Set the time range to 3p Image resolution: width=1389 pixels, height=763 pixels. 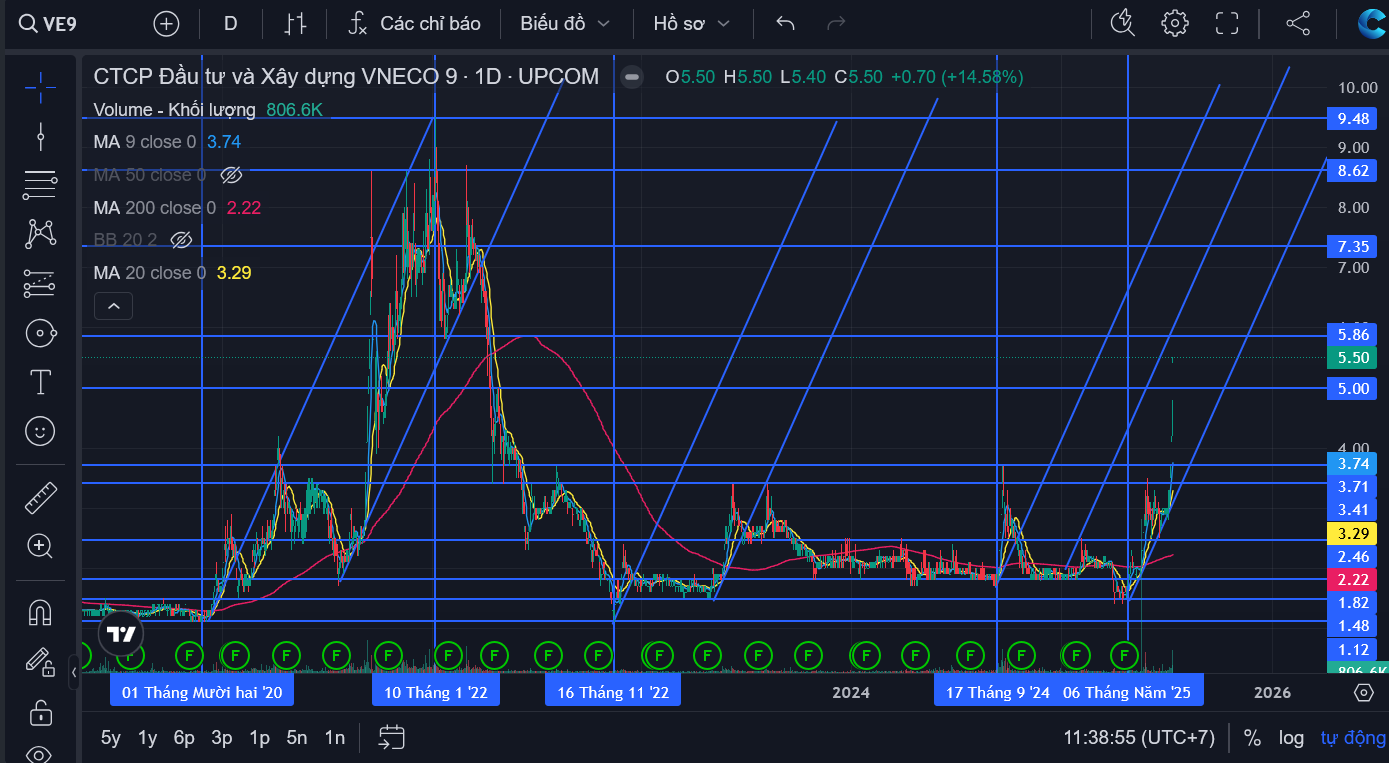(222, 738)
